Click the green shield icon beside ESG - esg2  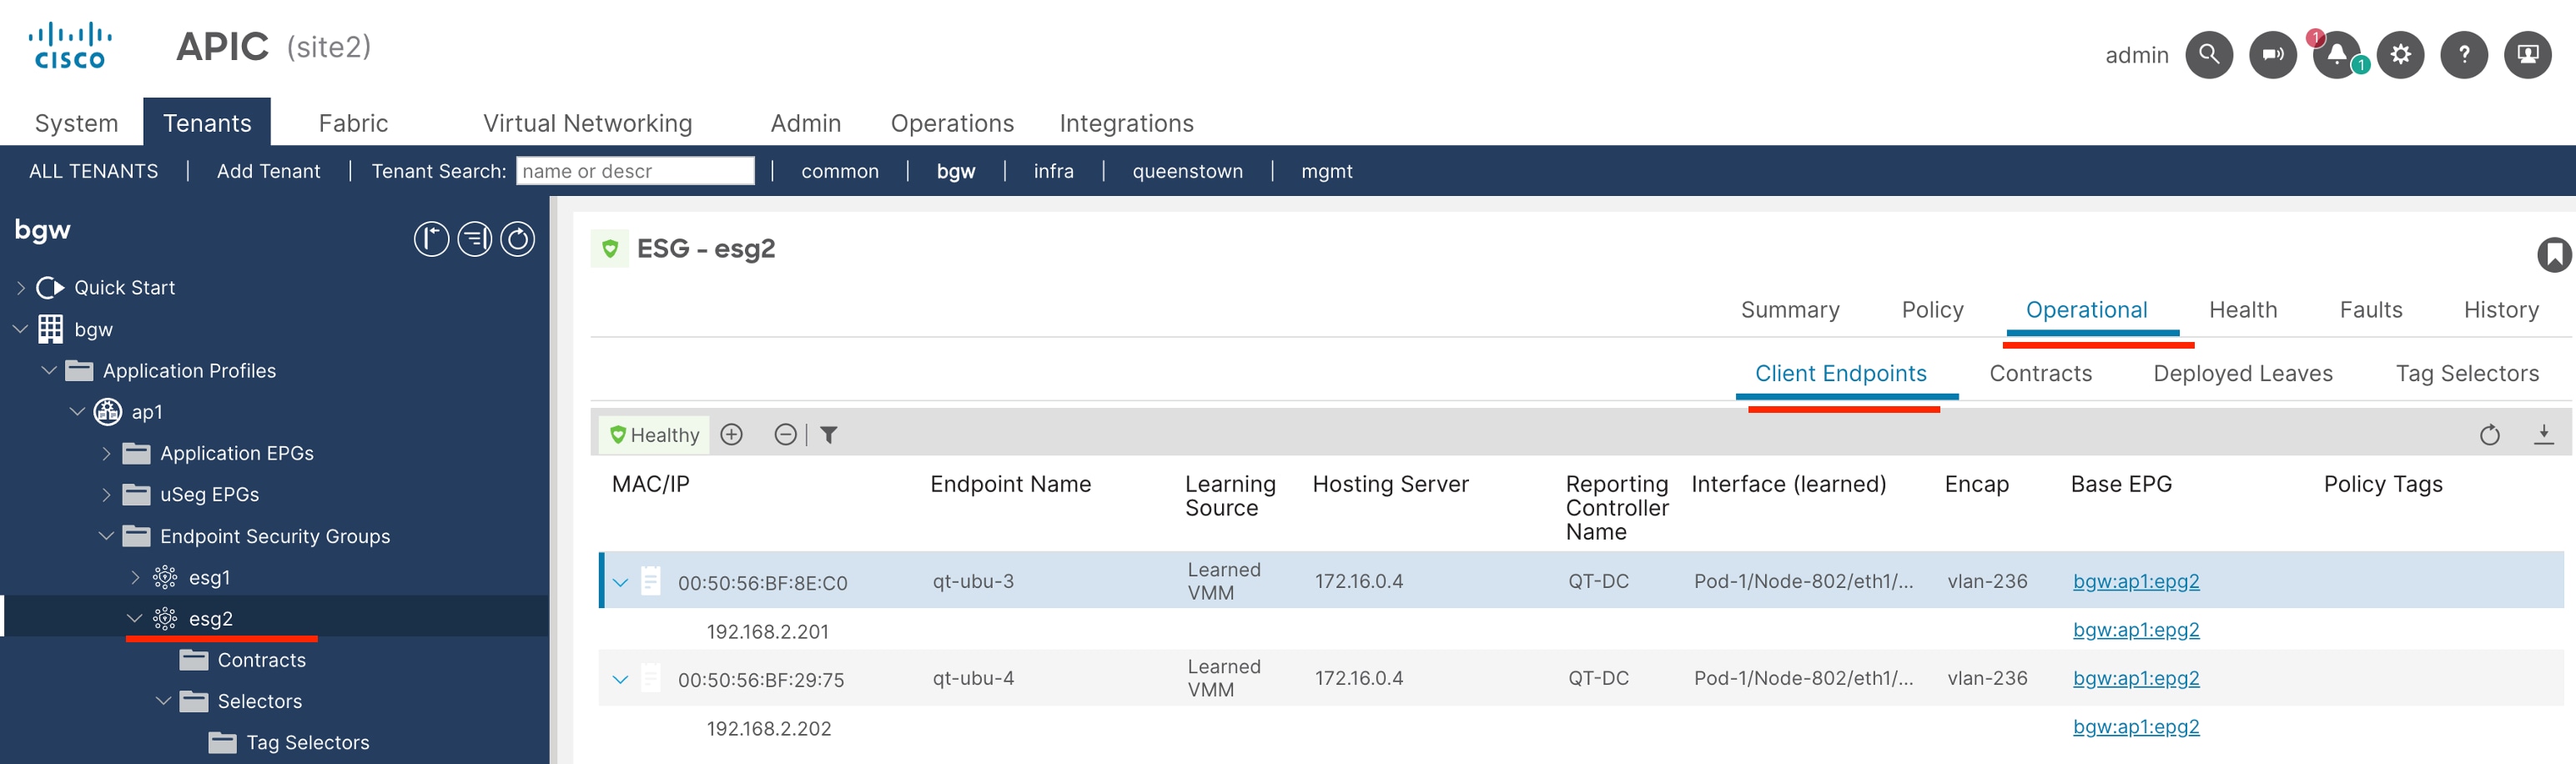point(610,248)
